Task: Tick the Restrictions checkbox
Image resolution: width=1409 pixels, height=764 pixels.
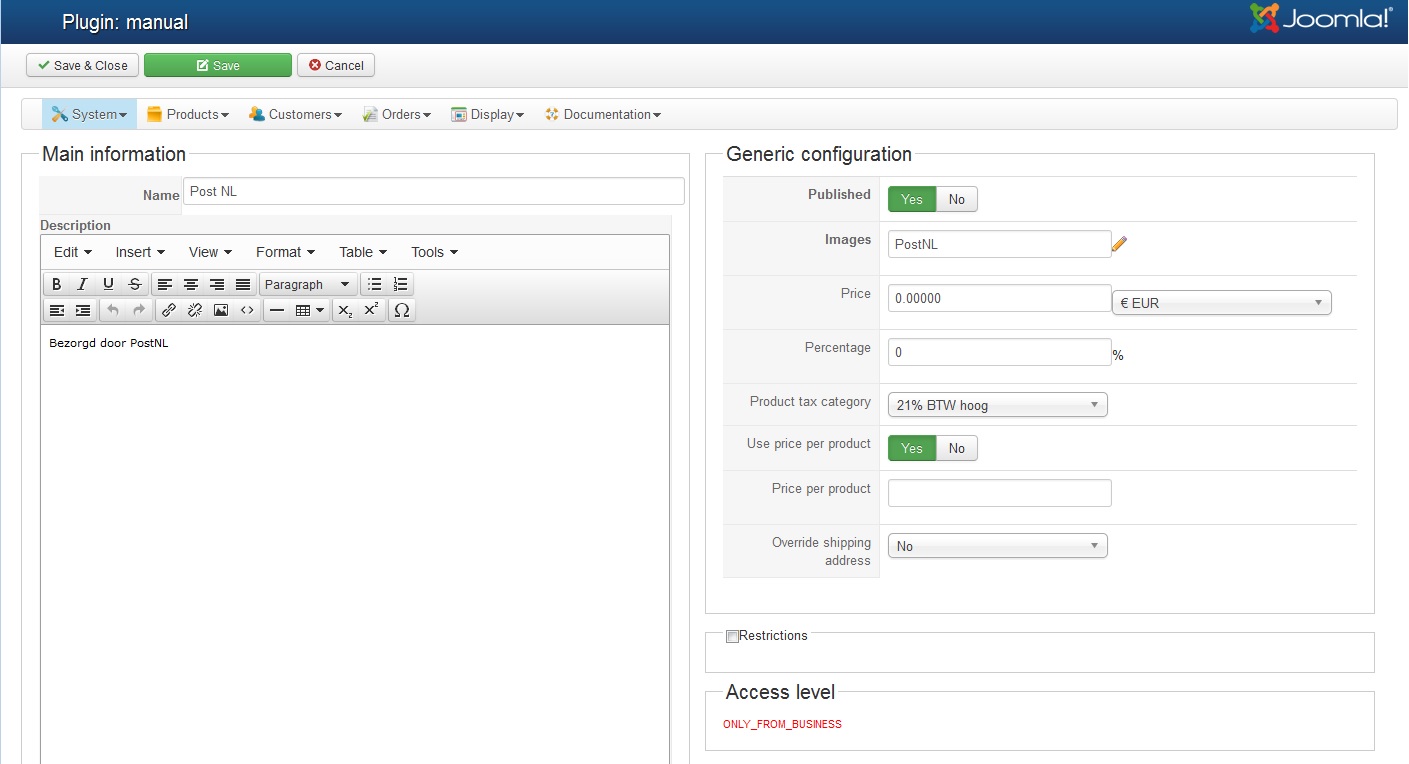Action: coord(732,636)
